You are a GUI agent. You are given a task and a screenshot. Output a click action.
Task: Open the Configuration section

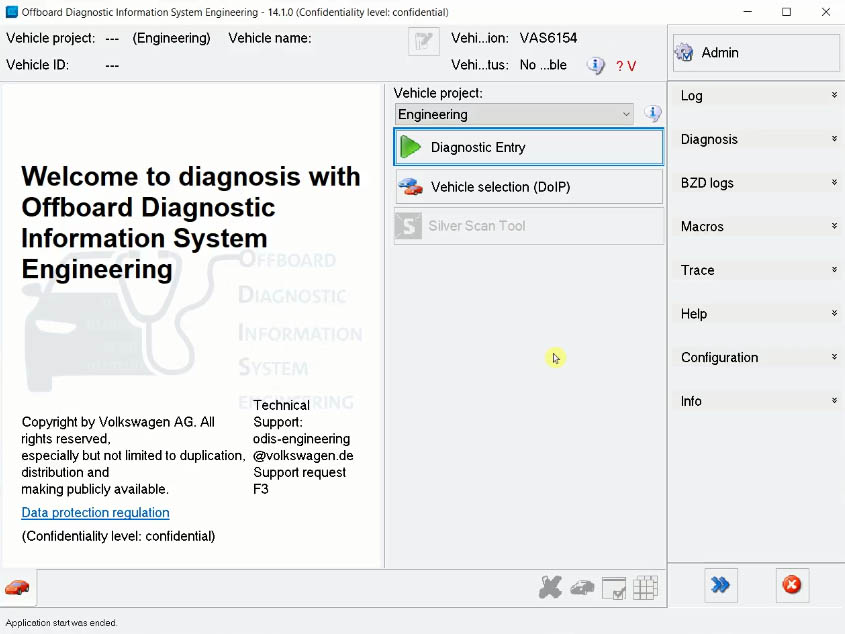[x=757, y=357]
